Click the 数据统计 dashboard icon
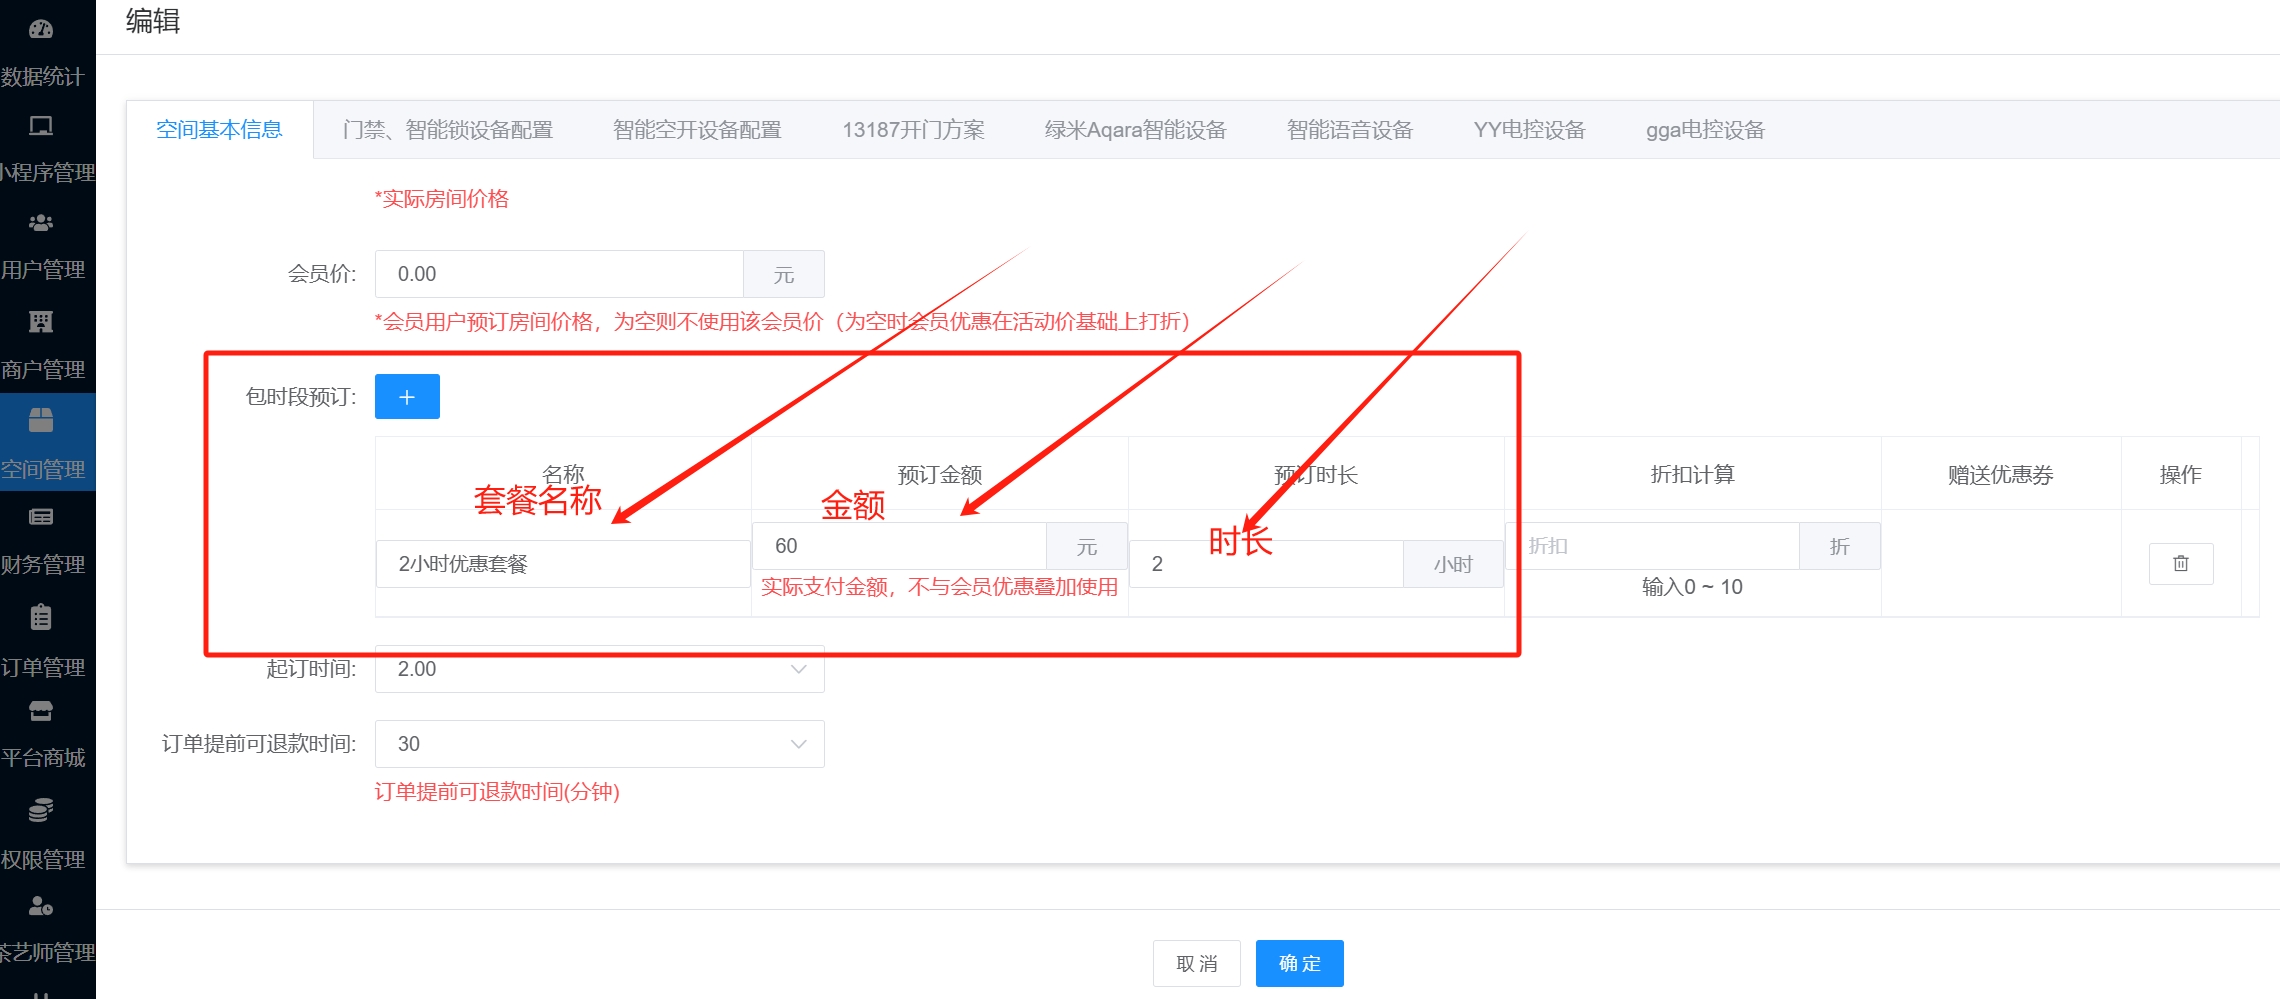This screenshot has width=2280, height=999. 41,29
